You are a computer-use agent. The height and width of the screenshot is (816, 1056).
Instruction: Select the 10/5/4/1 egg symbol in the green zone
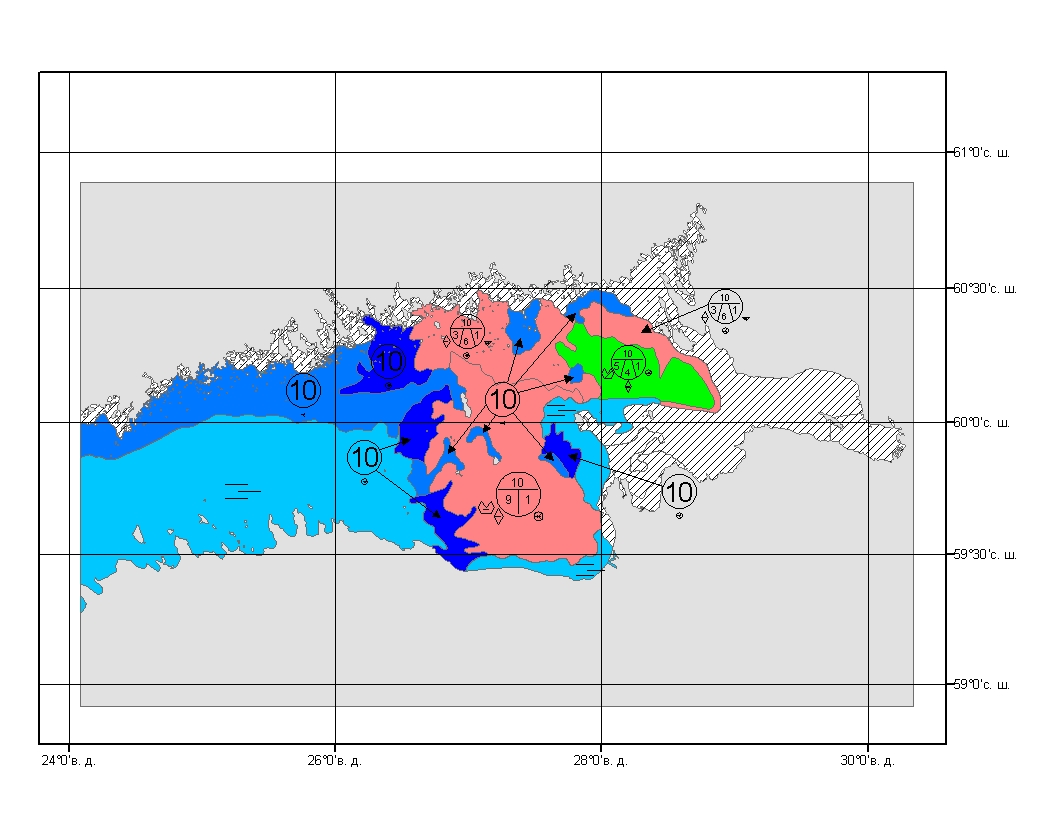coord(628,362)
